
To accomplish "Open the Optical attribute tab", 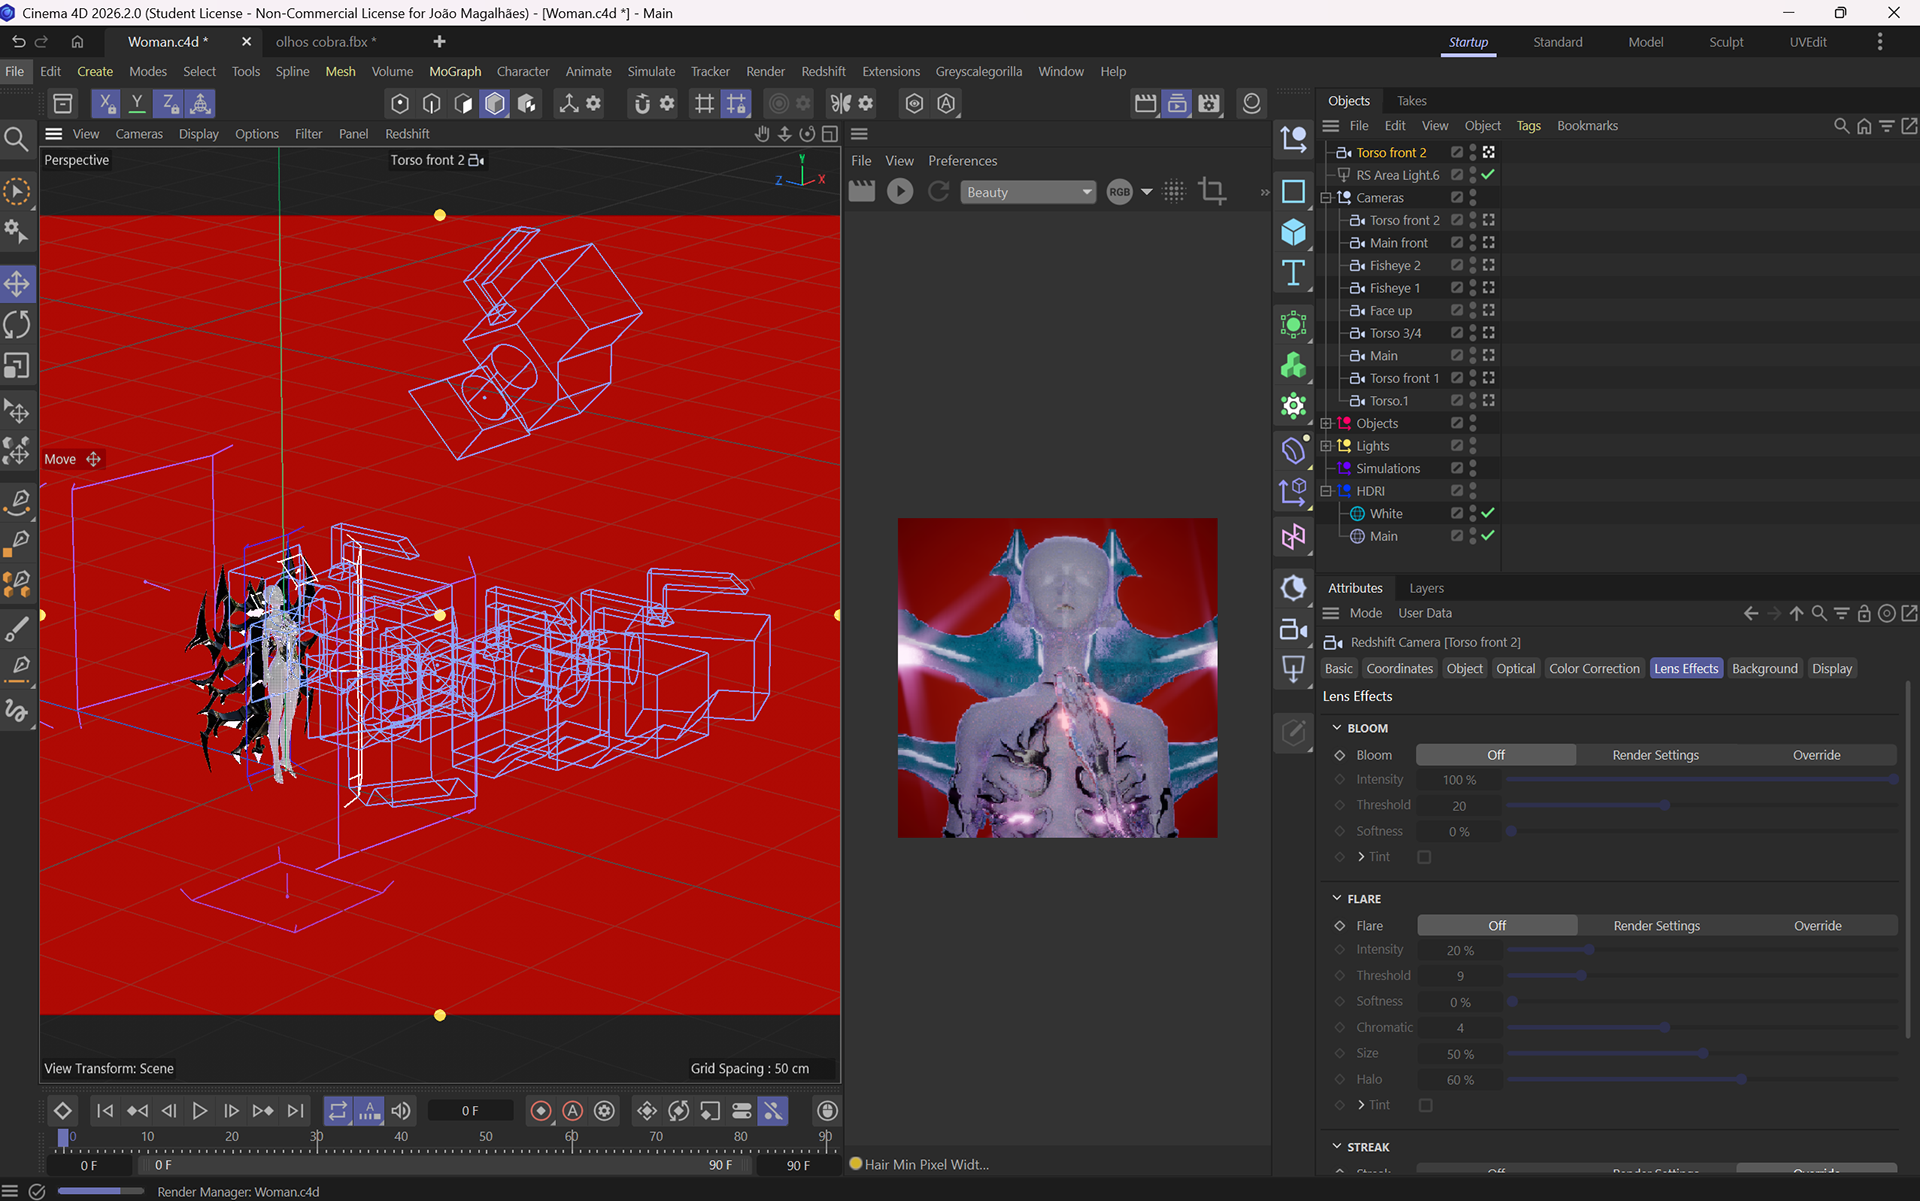I will 1515,669.
